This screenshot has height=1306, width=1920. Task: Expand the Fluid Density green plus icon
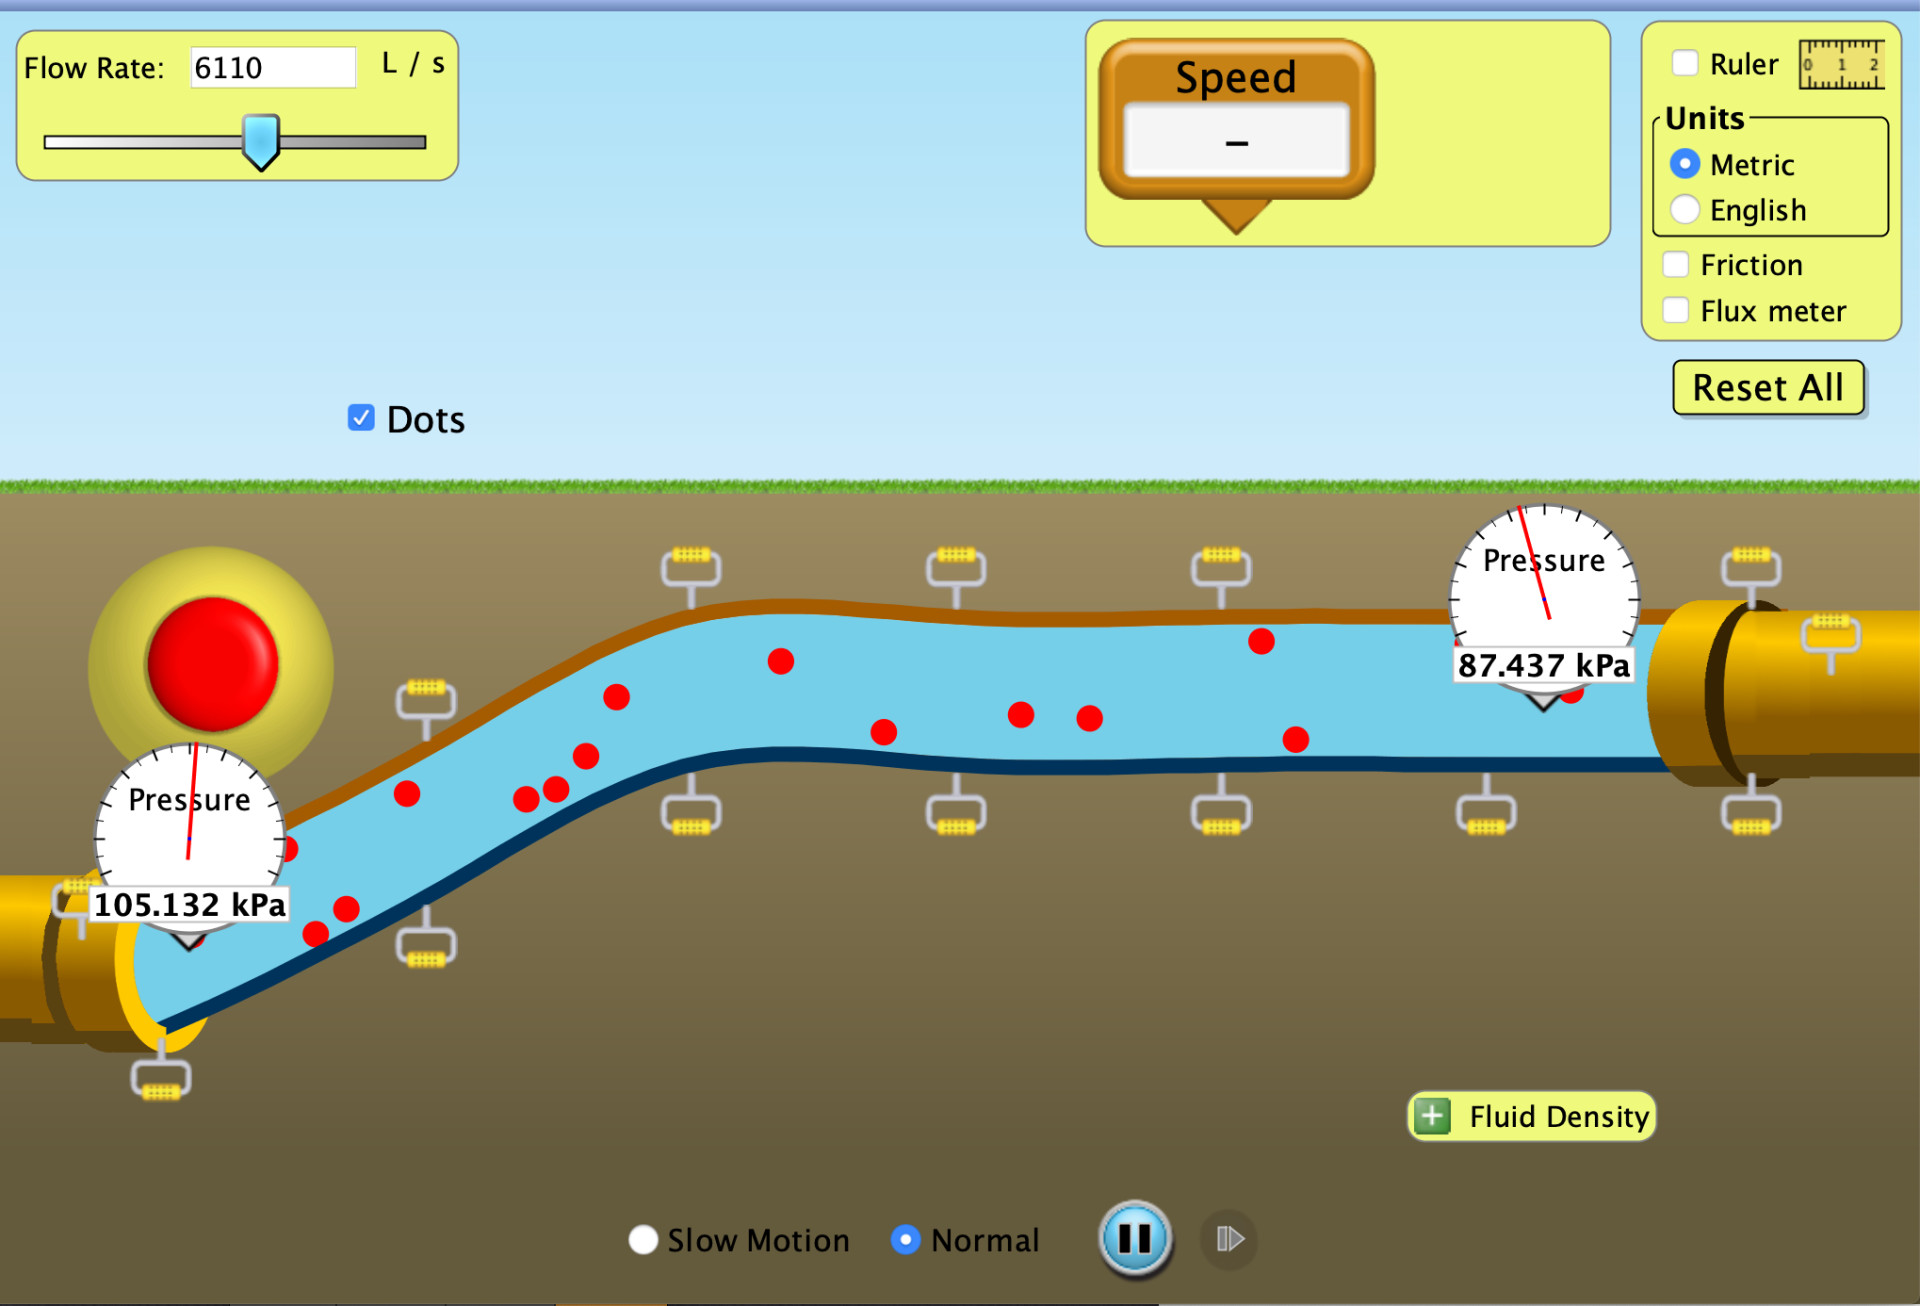click(1433, 1116)
